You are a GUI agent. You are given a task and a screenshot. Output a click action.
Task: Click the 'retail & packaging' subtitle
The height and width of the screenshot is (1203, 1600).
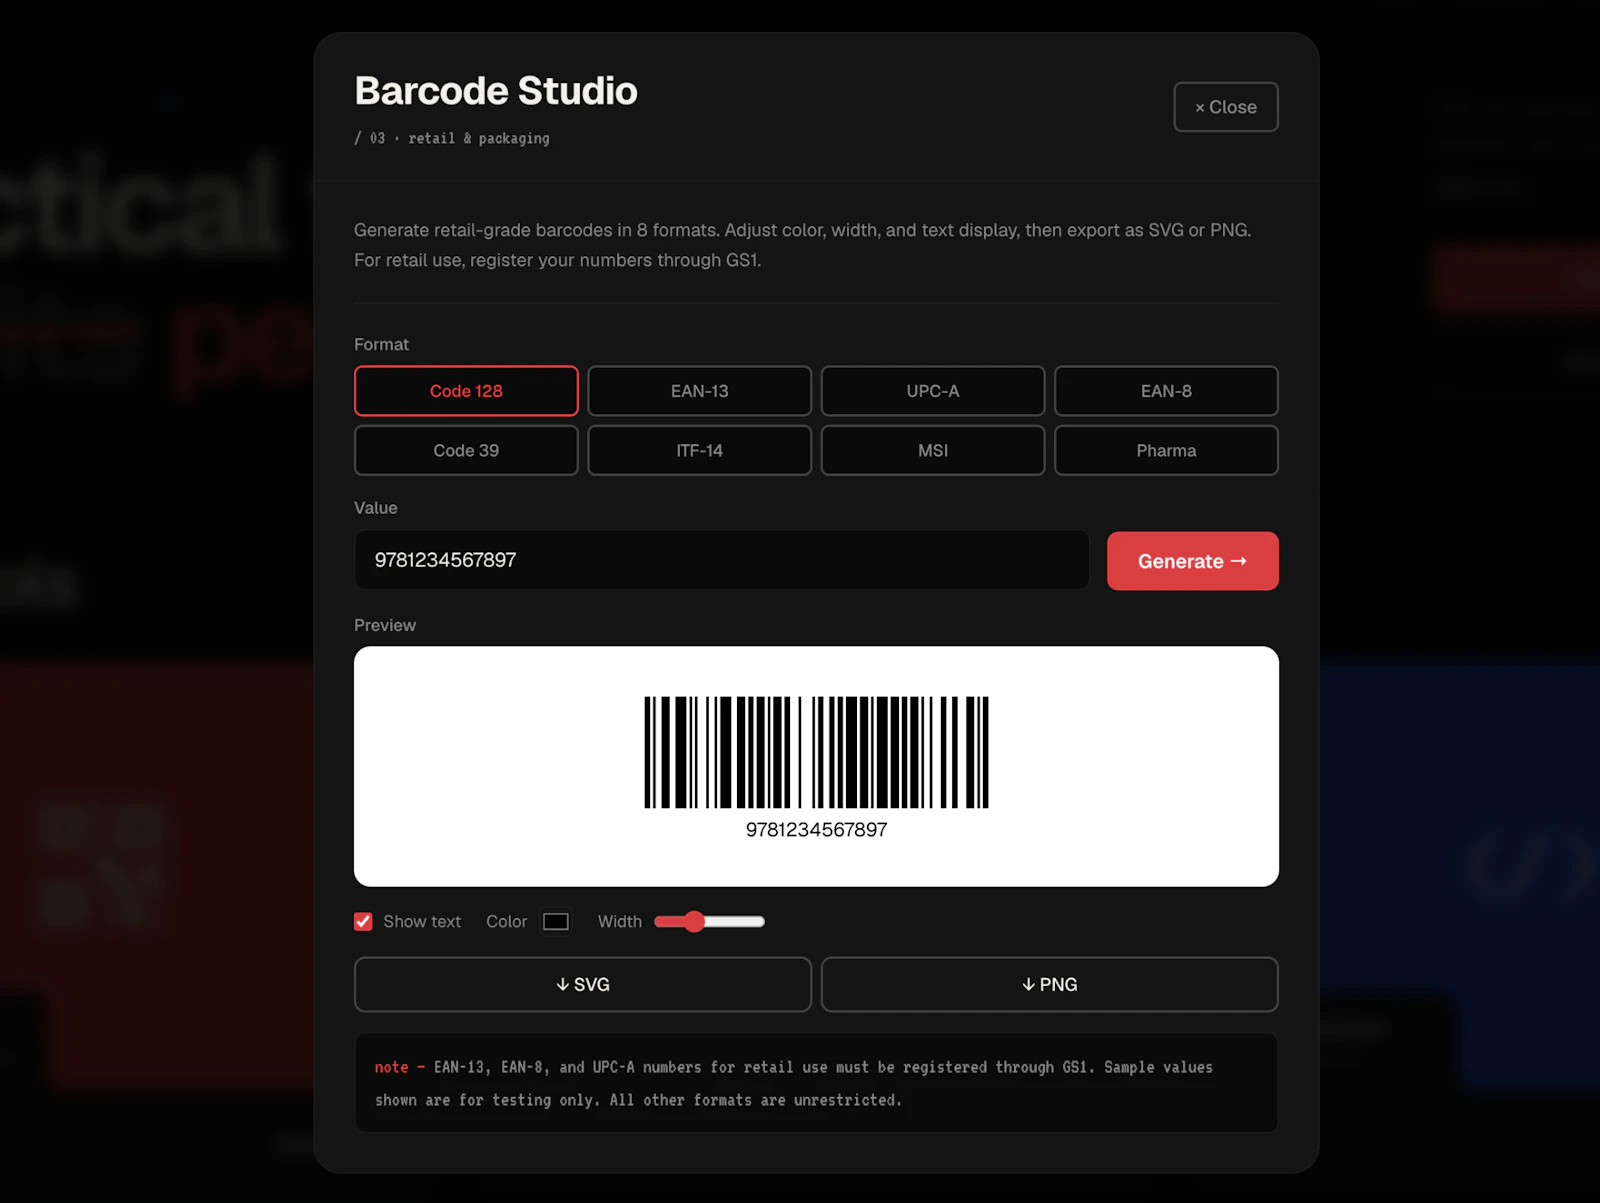[479, 139]
